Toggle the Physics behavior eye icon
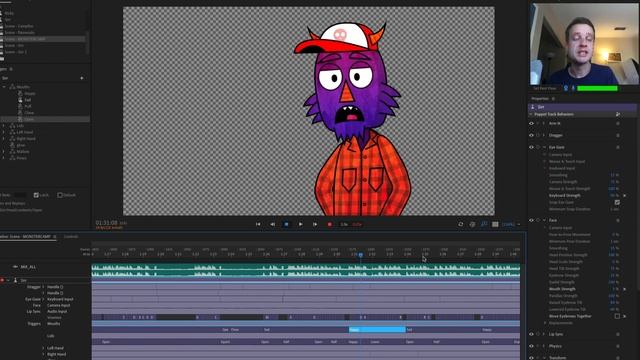 531,346
